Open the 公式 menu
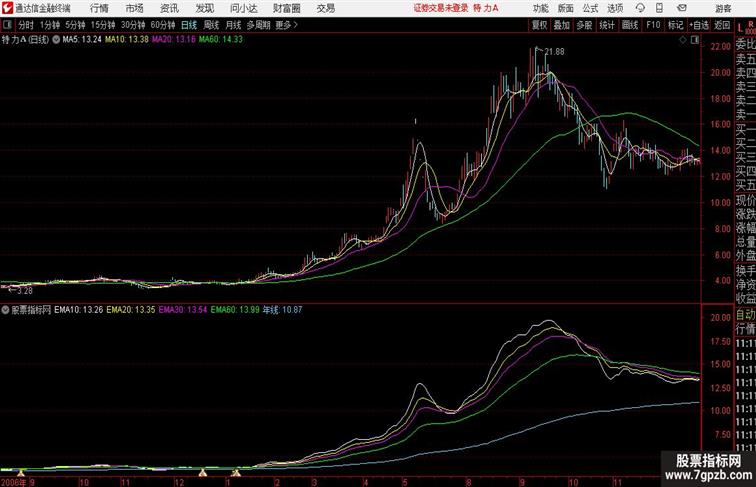 click(590, 8)
